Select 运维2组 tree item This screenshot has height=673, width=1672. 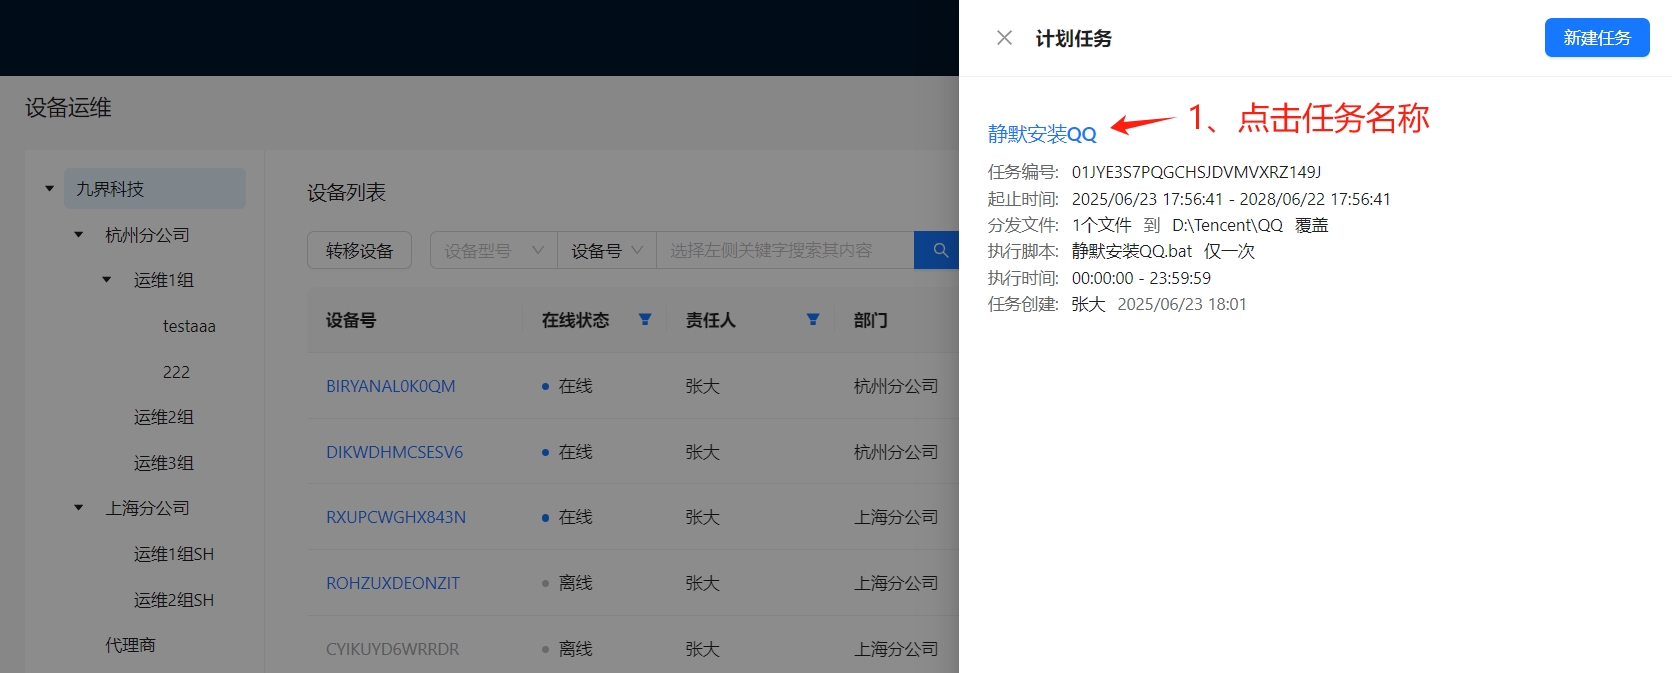coord(164,417)
